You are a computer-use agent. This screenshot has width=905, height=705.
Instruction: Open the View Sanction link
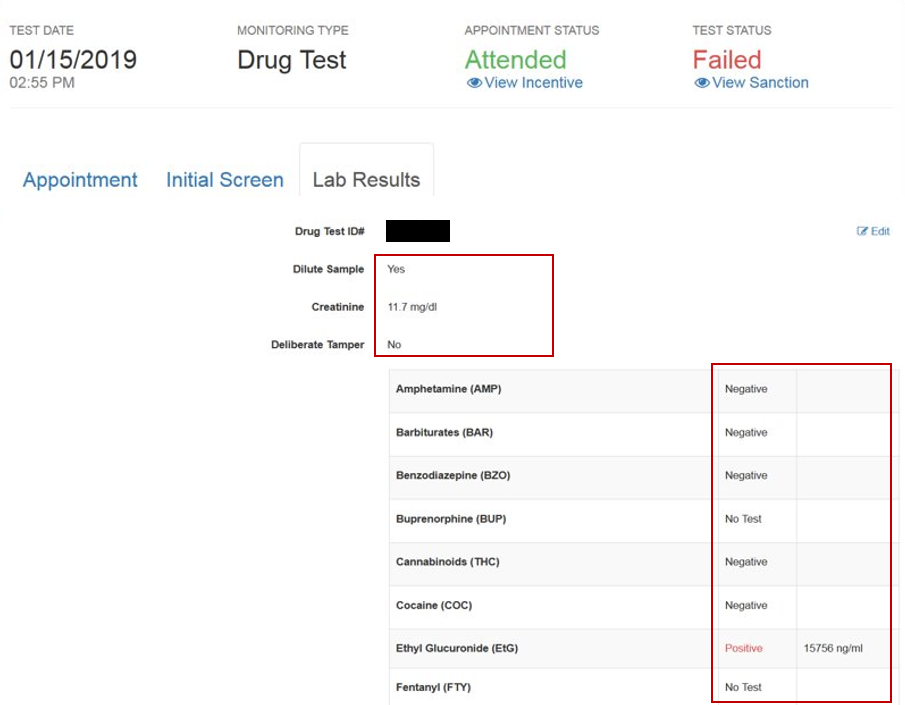click(760, 83)
